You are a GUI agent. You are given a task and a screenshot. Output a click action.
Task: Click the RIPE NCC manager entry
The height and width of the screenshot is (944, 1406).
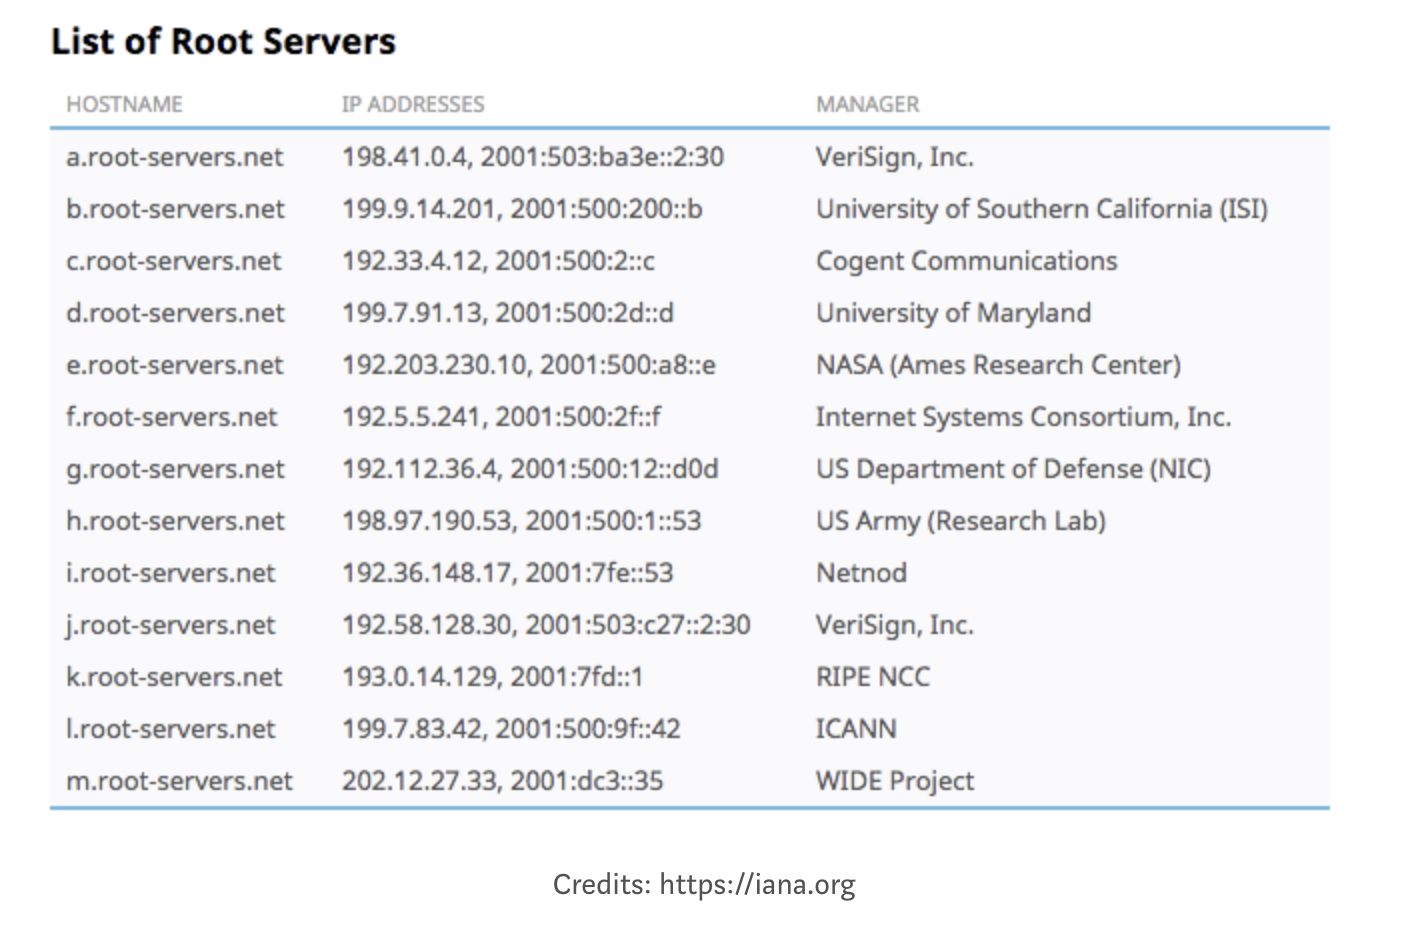[x=872, y=677]
